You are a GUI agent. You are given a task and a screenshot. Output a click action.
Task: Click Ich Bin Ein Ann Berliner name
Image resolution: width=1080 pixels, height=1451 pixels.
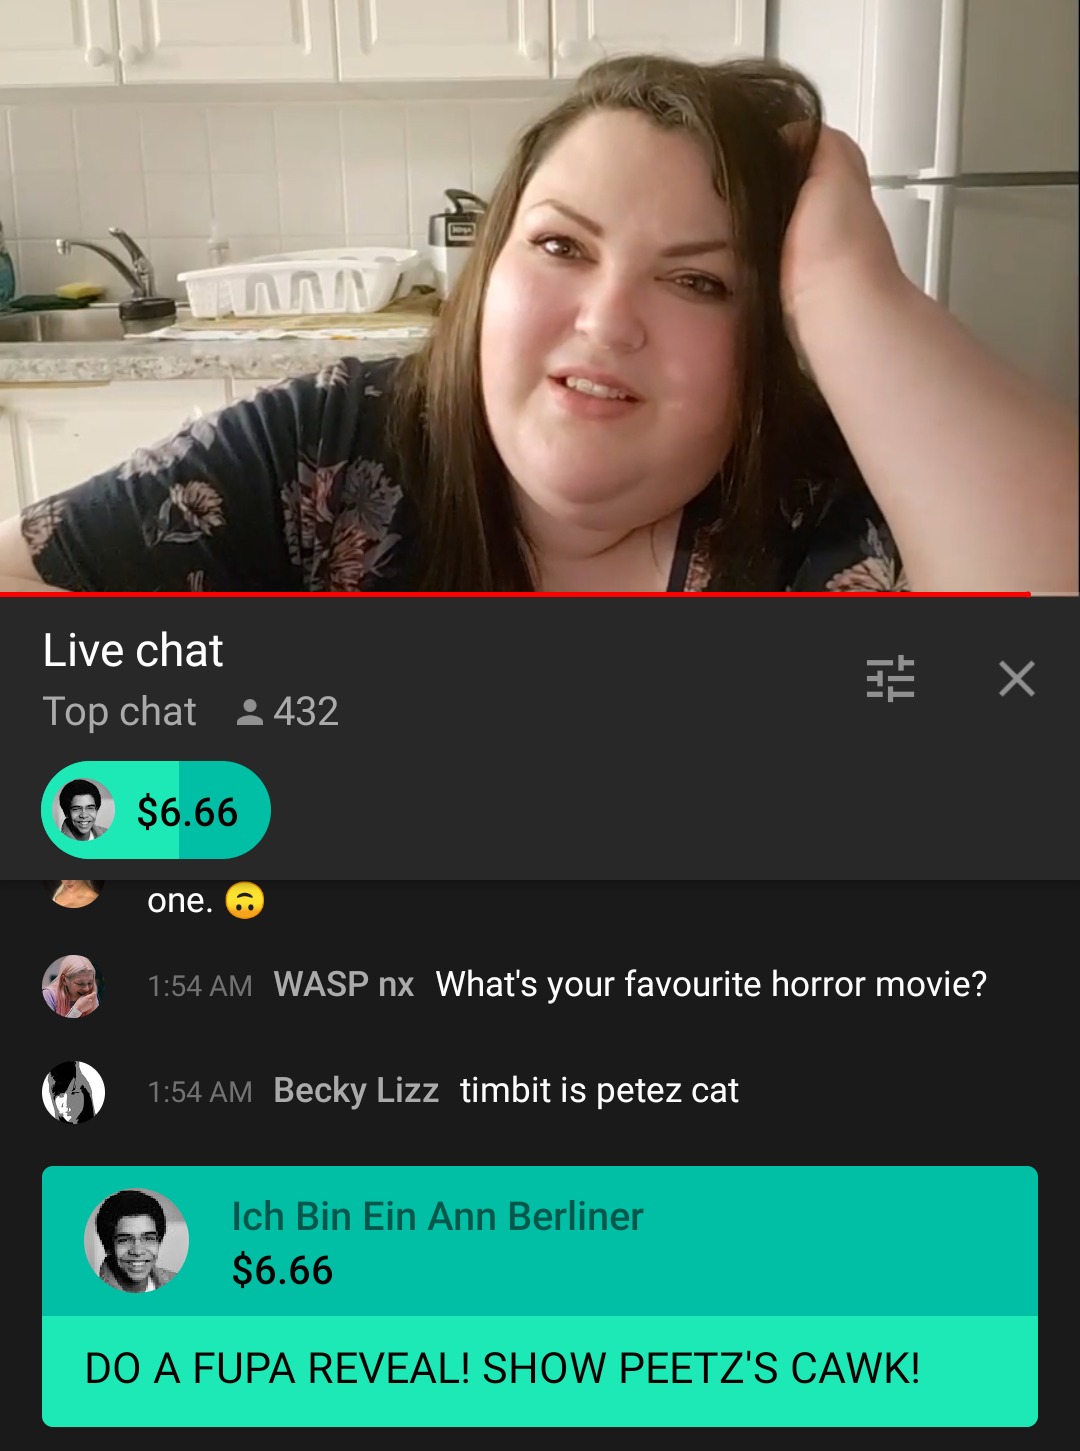pos(437,1217)
